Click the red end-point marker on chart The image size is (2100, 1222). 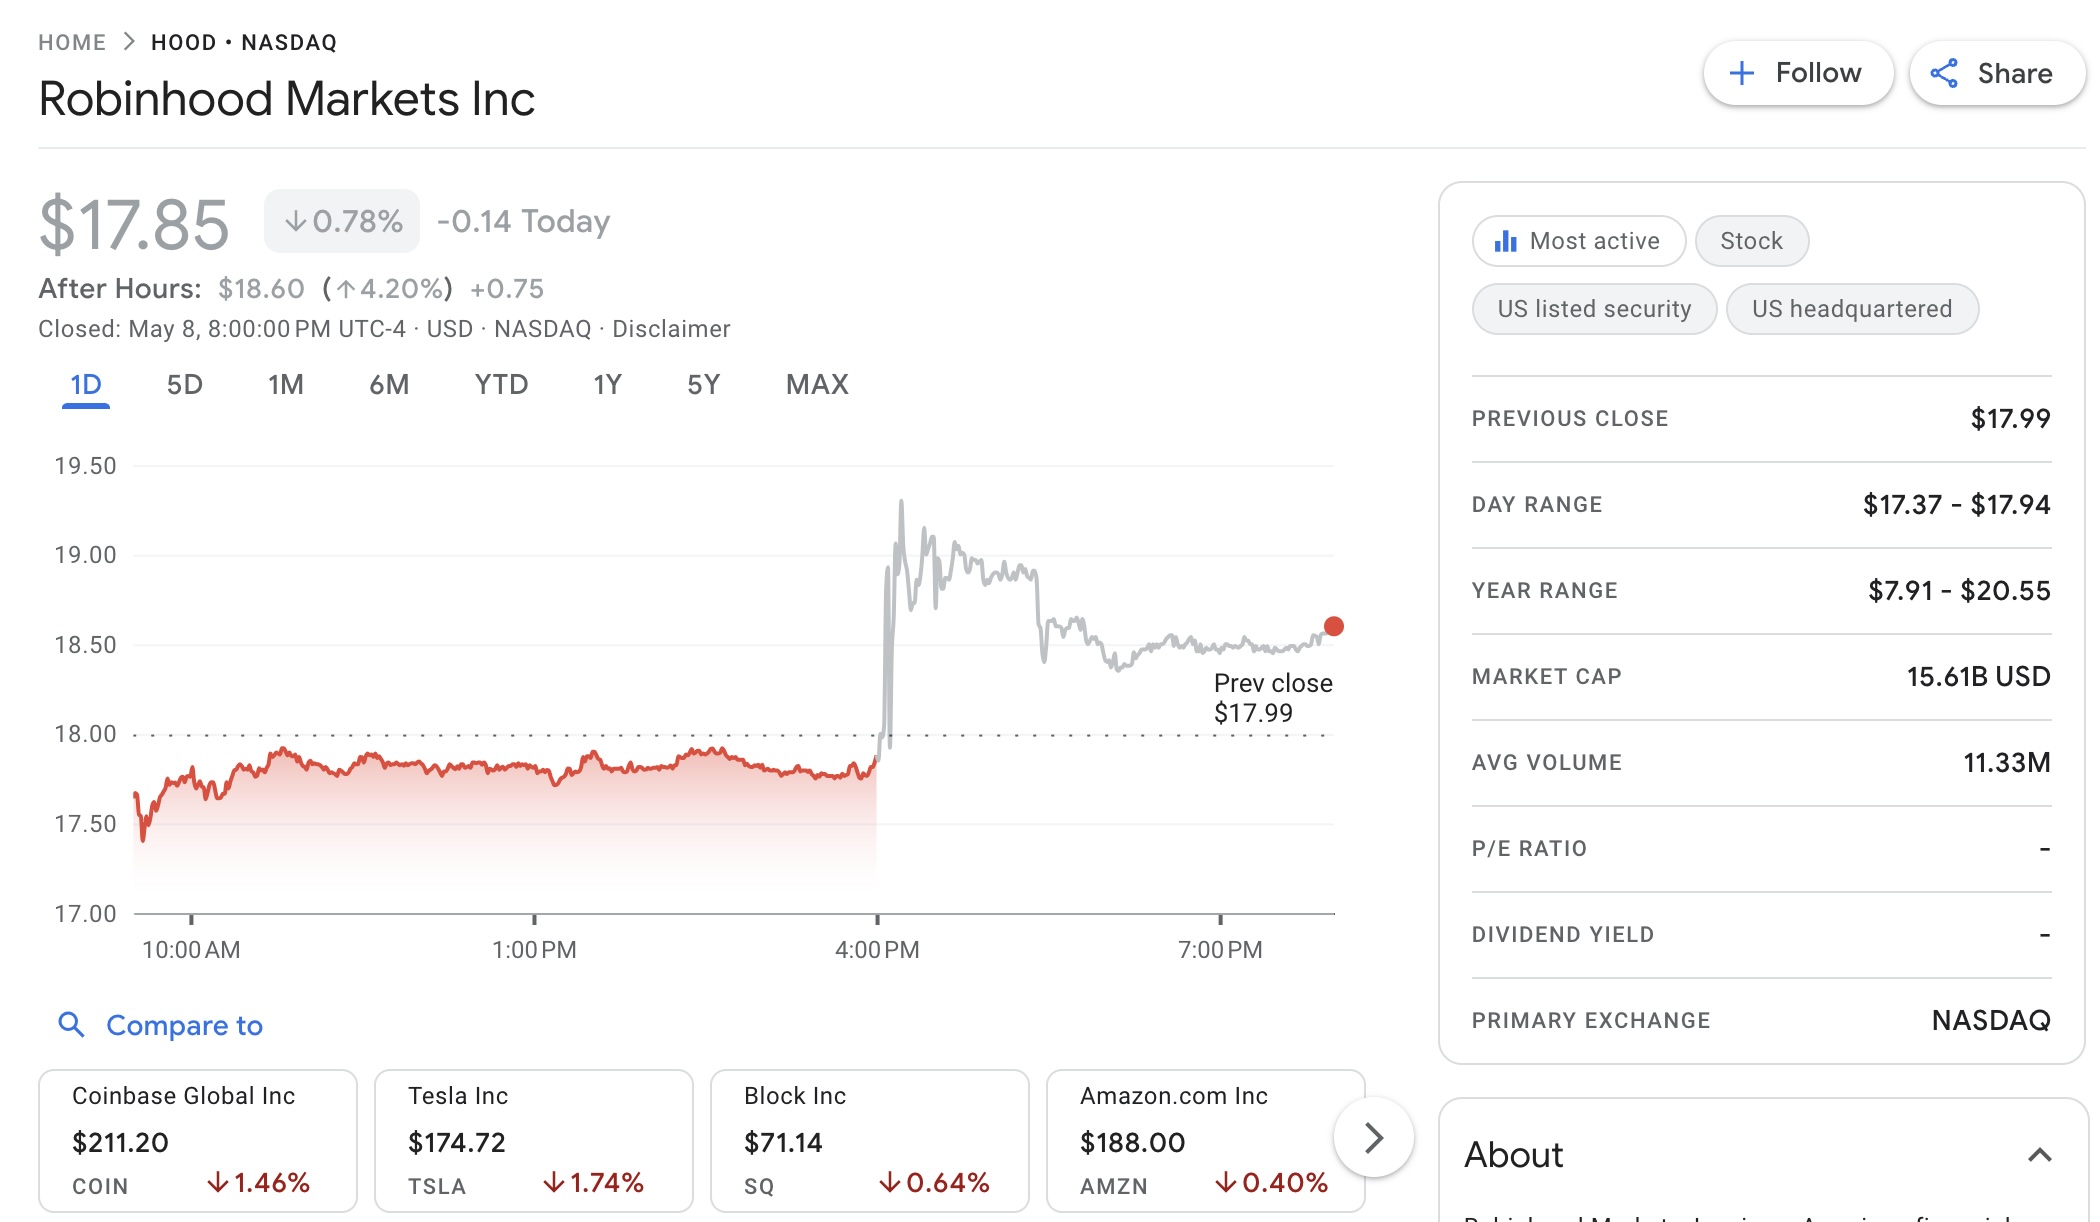(1333, 626)
